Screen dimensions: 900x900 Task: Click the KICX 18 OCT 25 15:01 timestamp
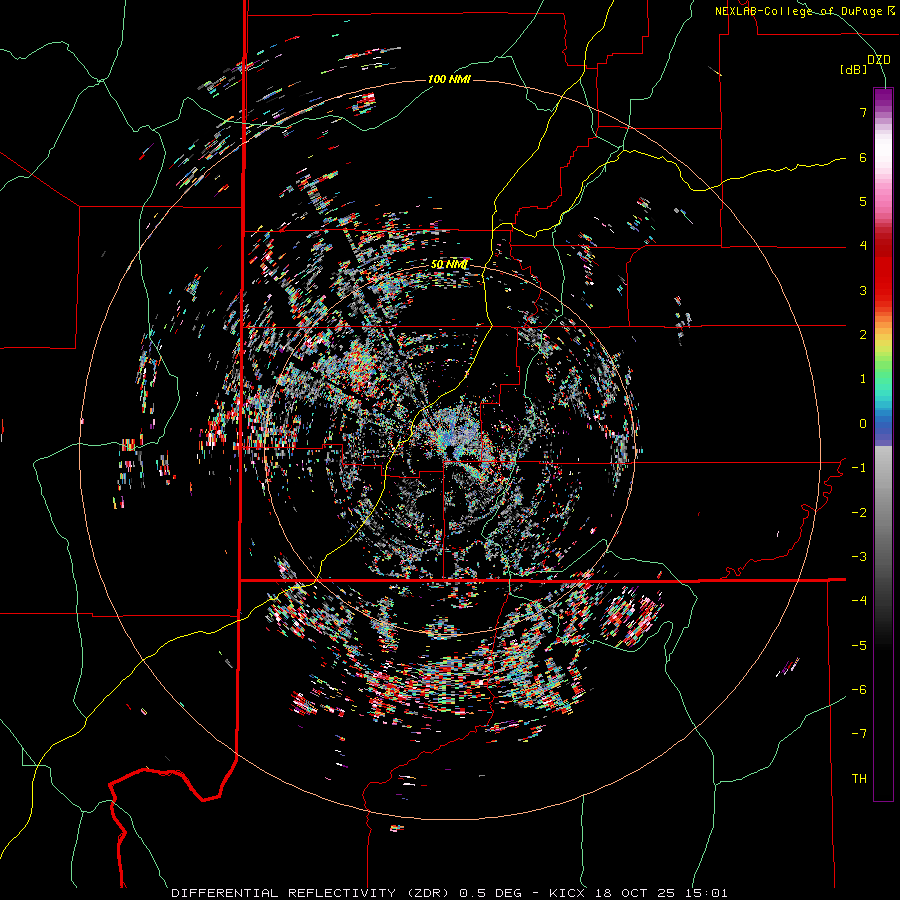click(638, 893)
